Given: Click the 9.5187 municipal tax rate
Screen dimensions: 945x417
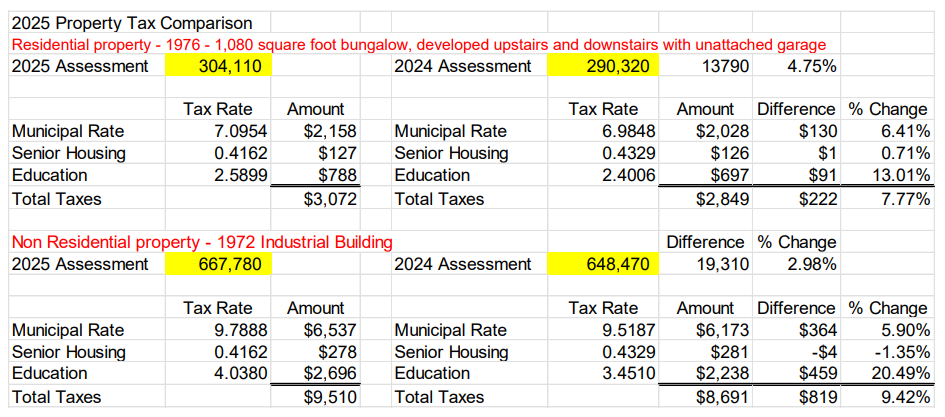Looking at the screenshot, I should point(627,330).
